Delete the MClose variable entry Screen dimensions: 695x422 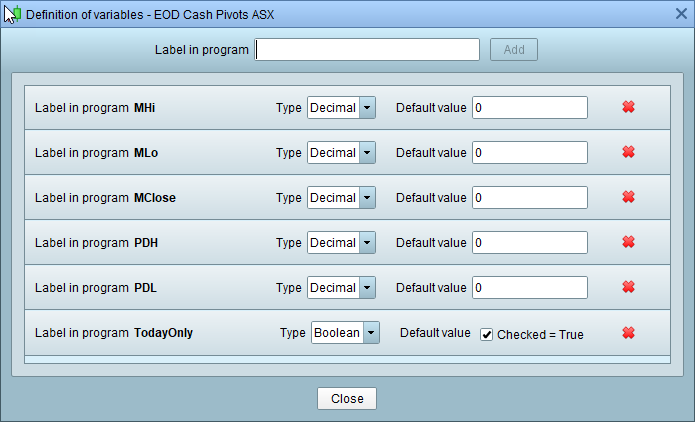coord(629,197)
